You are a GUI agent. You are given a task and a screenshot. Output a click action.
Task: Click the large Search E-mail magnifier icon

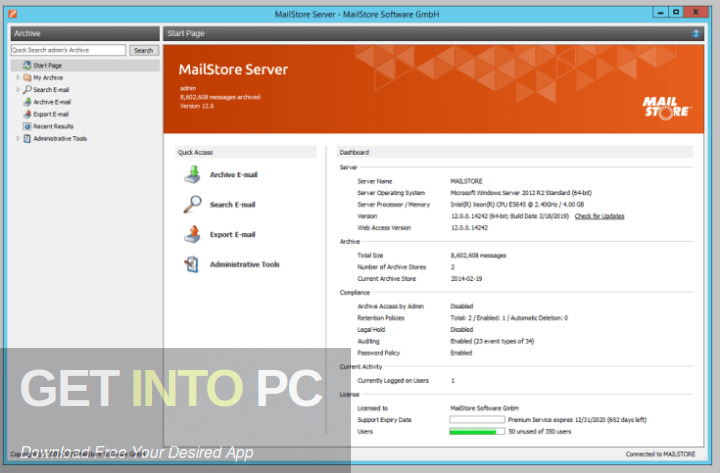pyautogui.click(x=193, y=204)
